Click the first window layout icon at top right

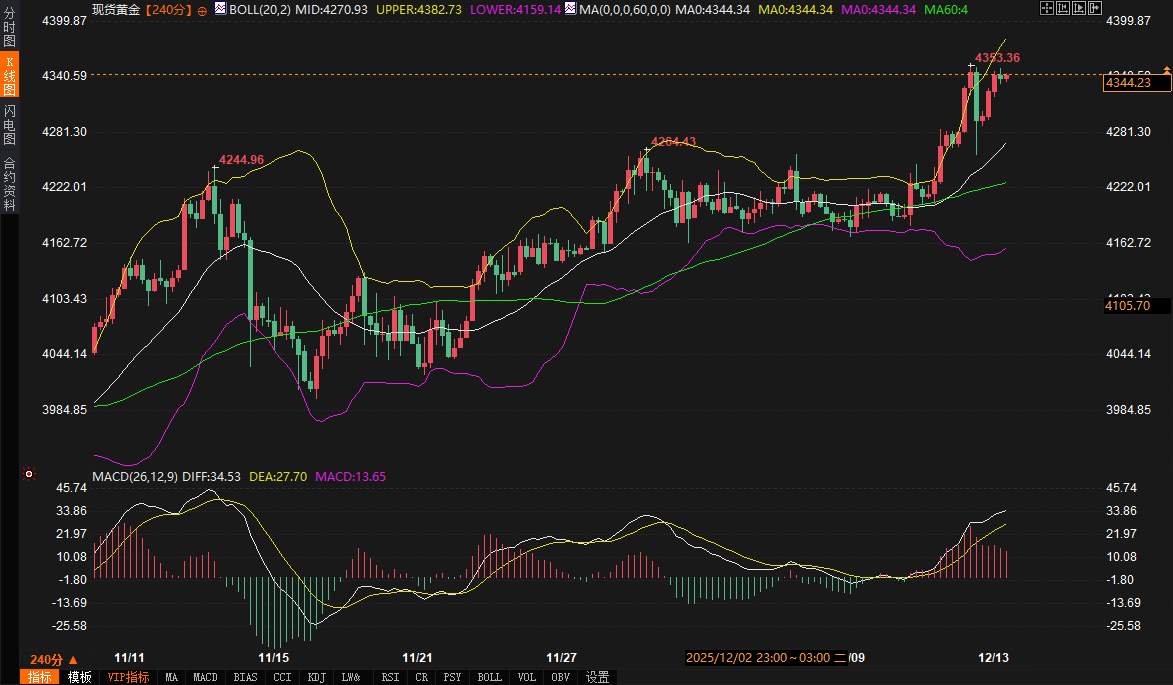[1046, 8]
